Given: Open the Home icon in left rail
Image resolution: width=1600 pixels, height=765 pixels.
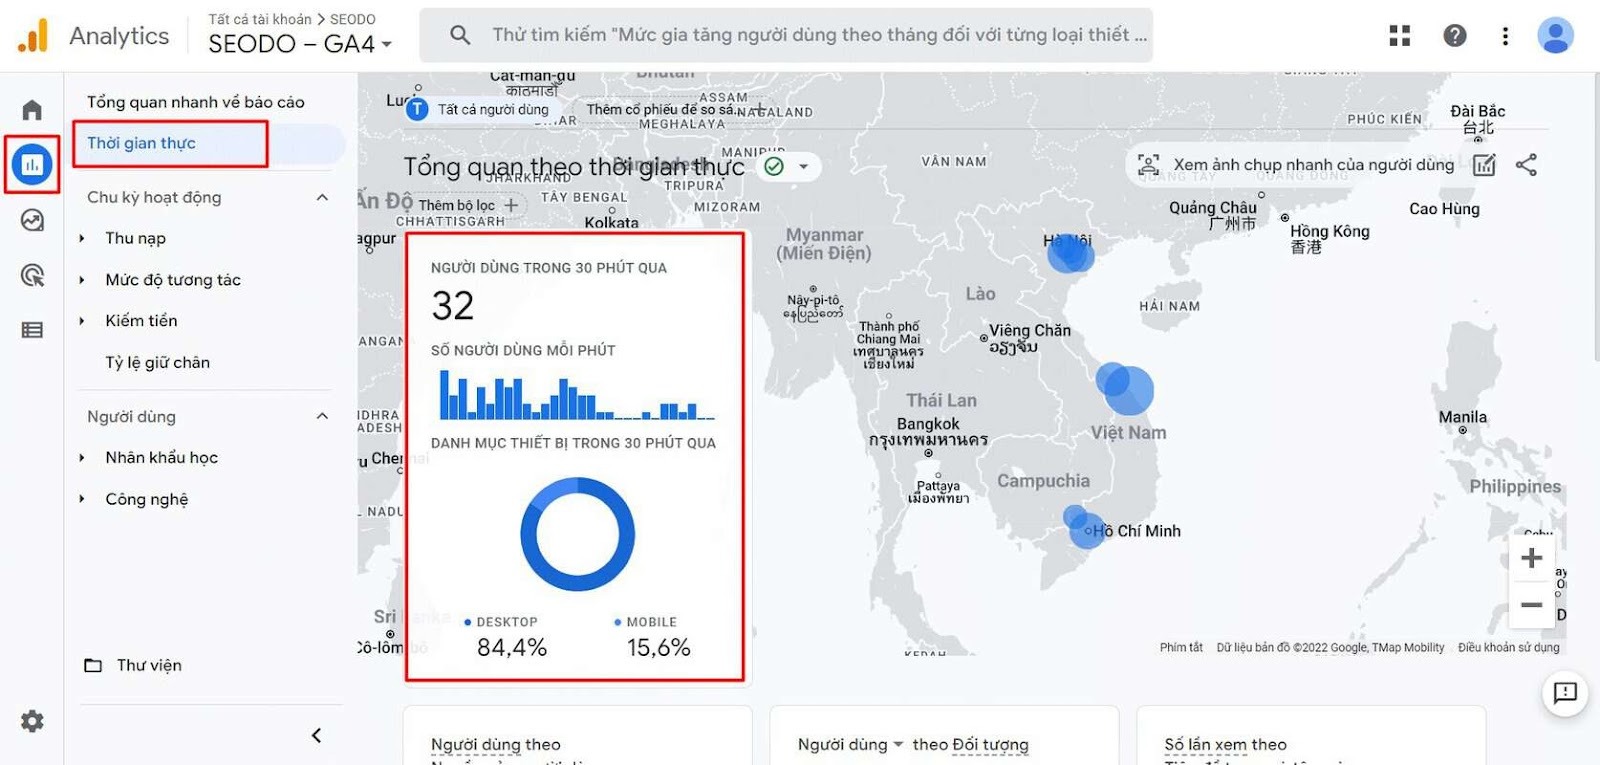Looking at the screenshot, I should [x=32, y=110].
